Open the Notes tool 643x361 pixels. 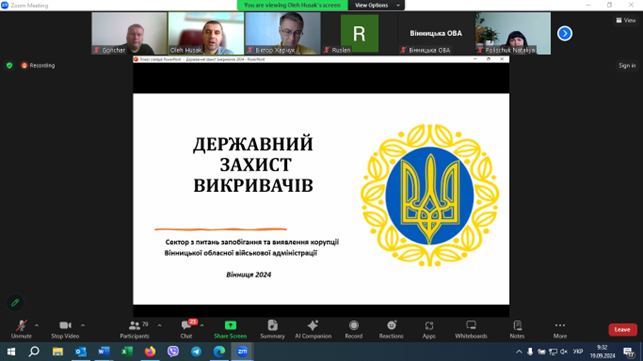point(517,329)
